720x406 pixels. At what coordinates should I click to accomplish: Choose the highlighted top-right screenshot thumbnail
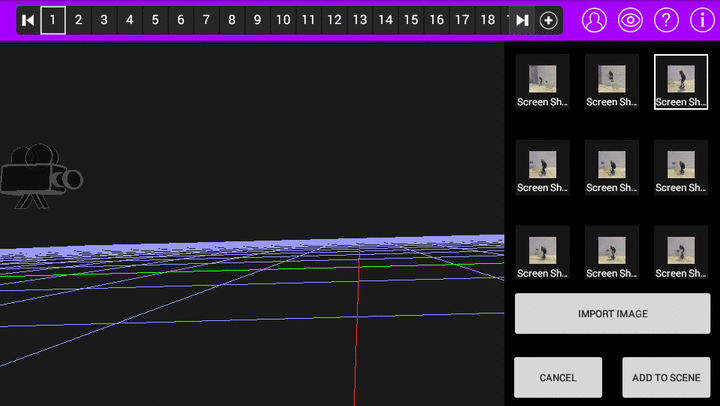[x=681, y=81]
